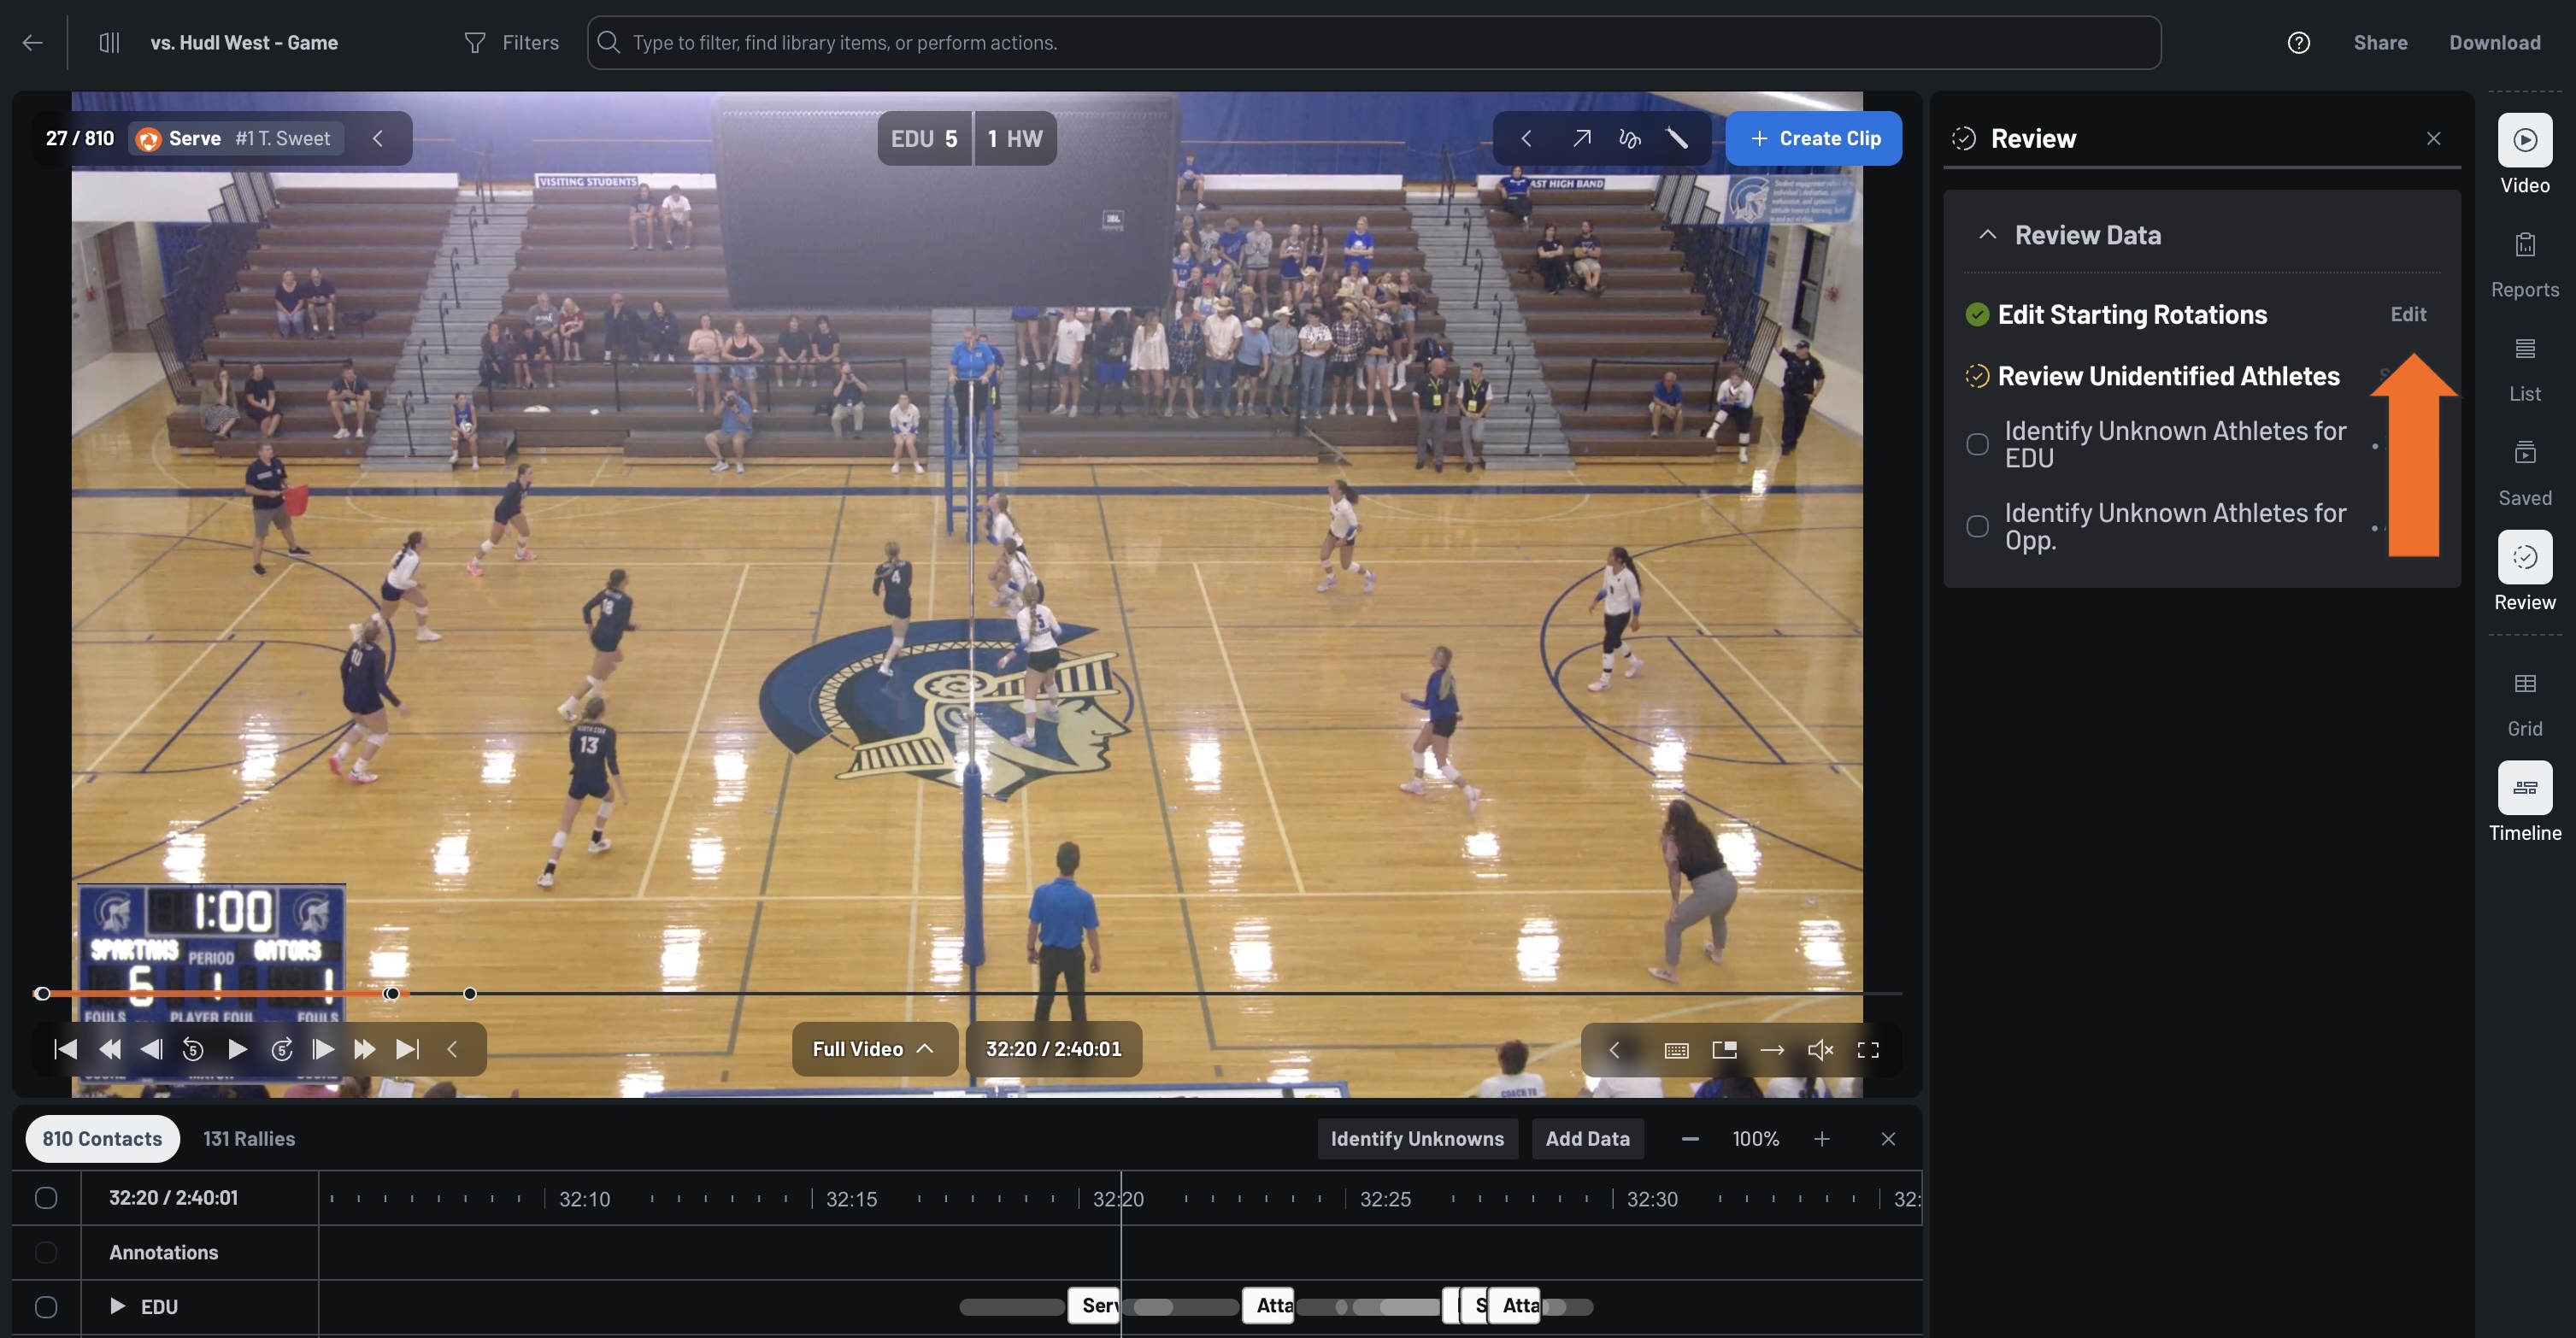The image size is (2576, 1338).
Task: Select the freehand scribble drawing tool
Action: tap(1629, 139)
